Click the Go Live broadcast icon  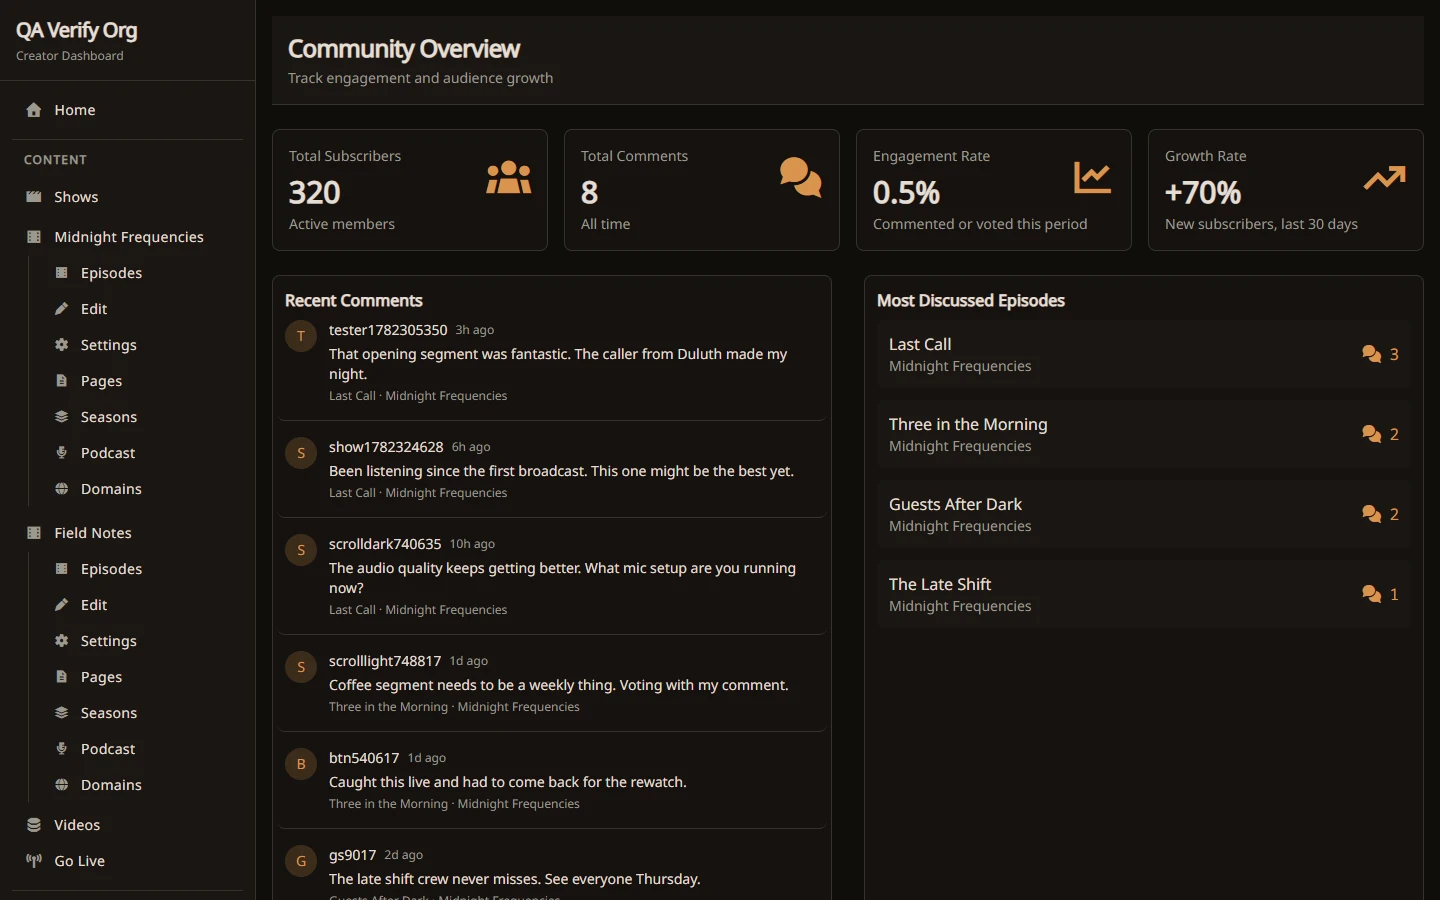[x=34, y=861]
